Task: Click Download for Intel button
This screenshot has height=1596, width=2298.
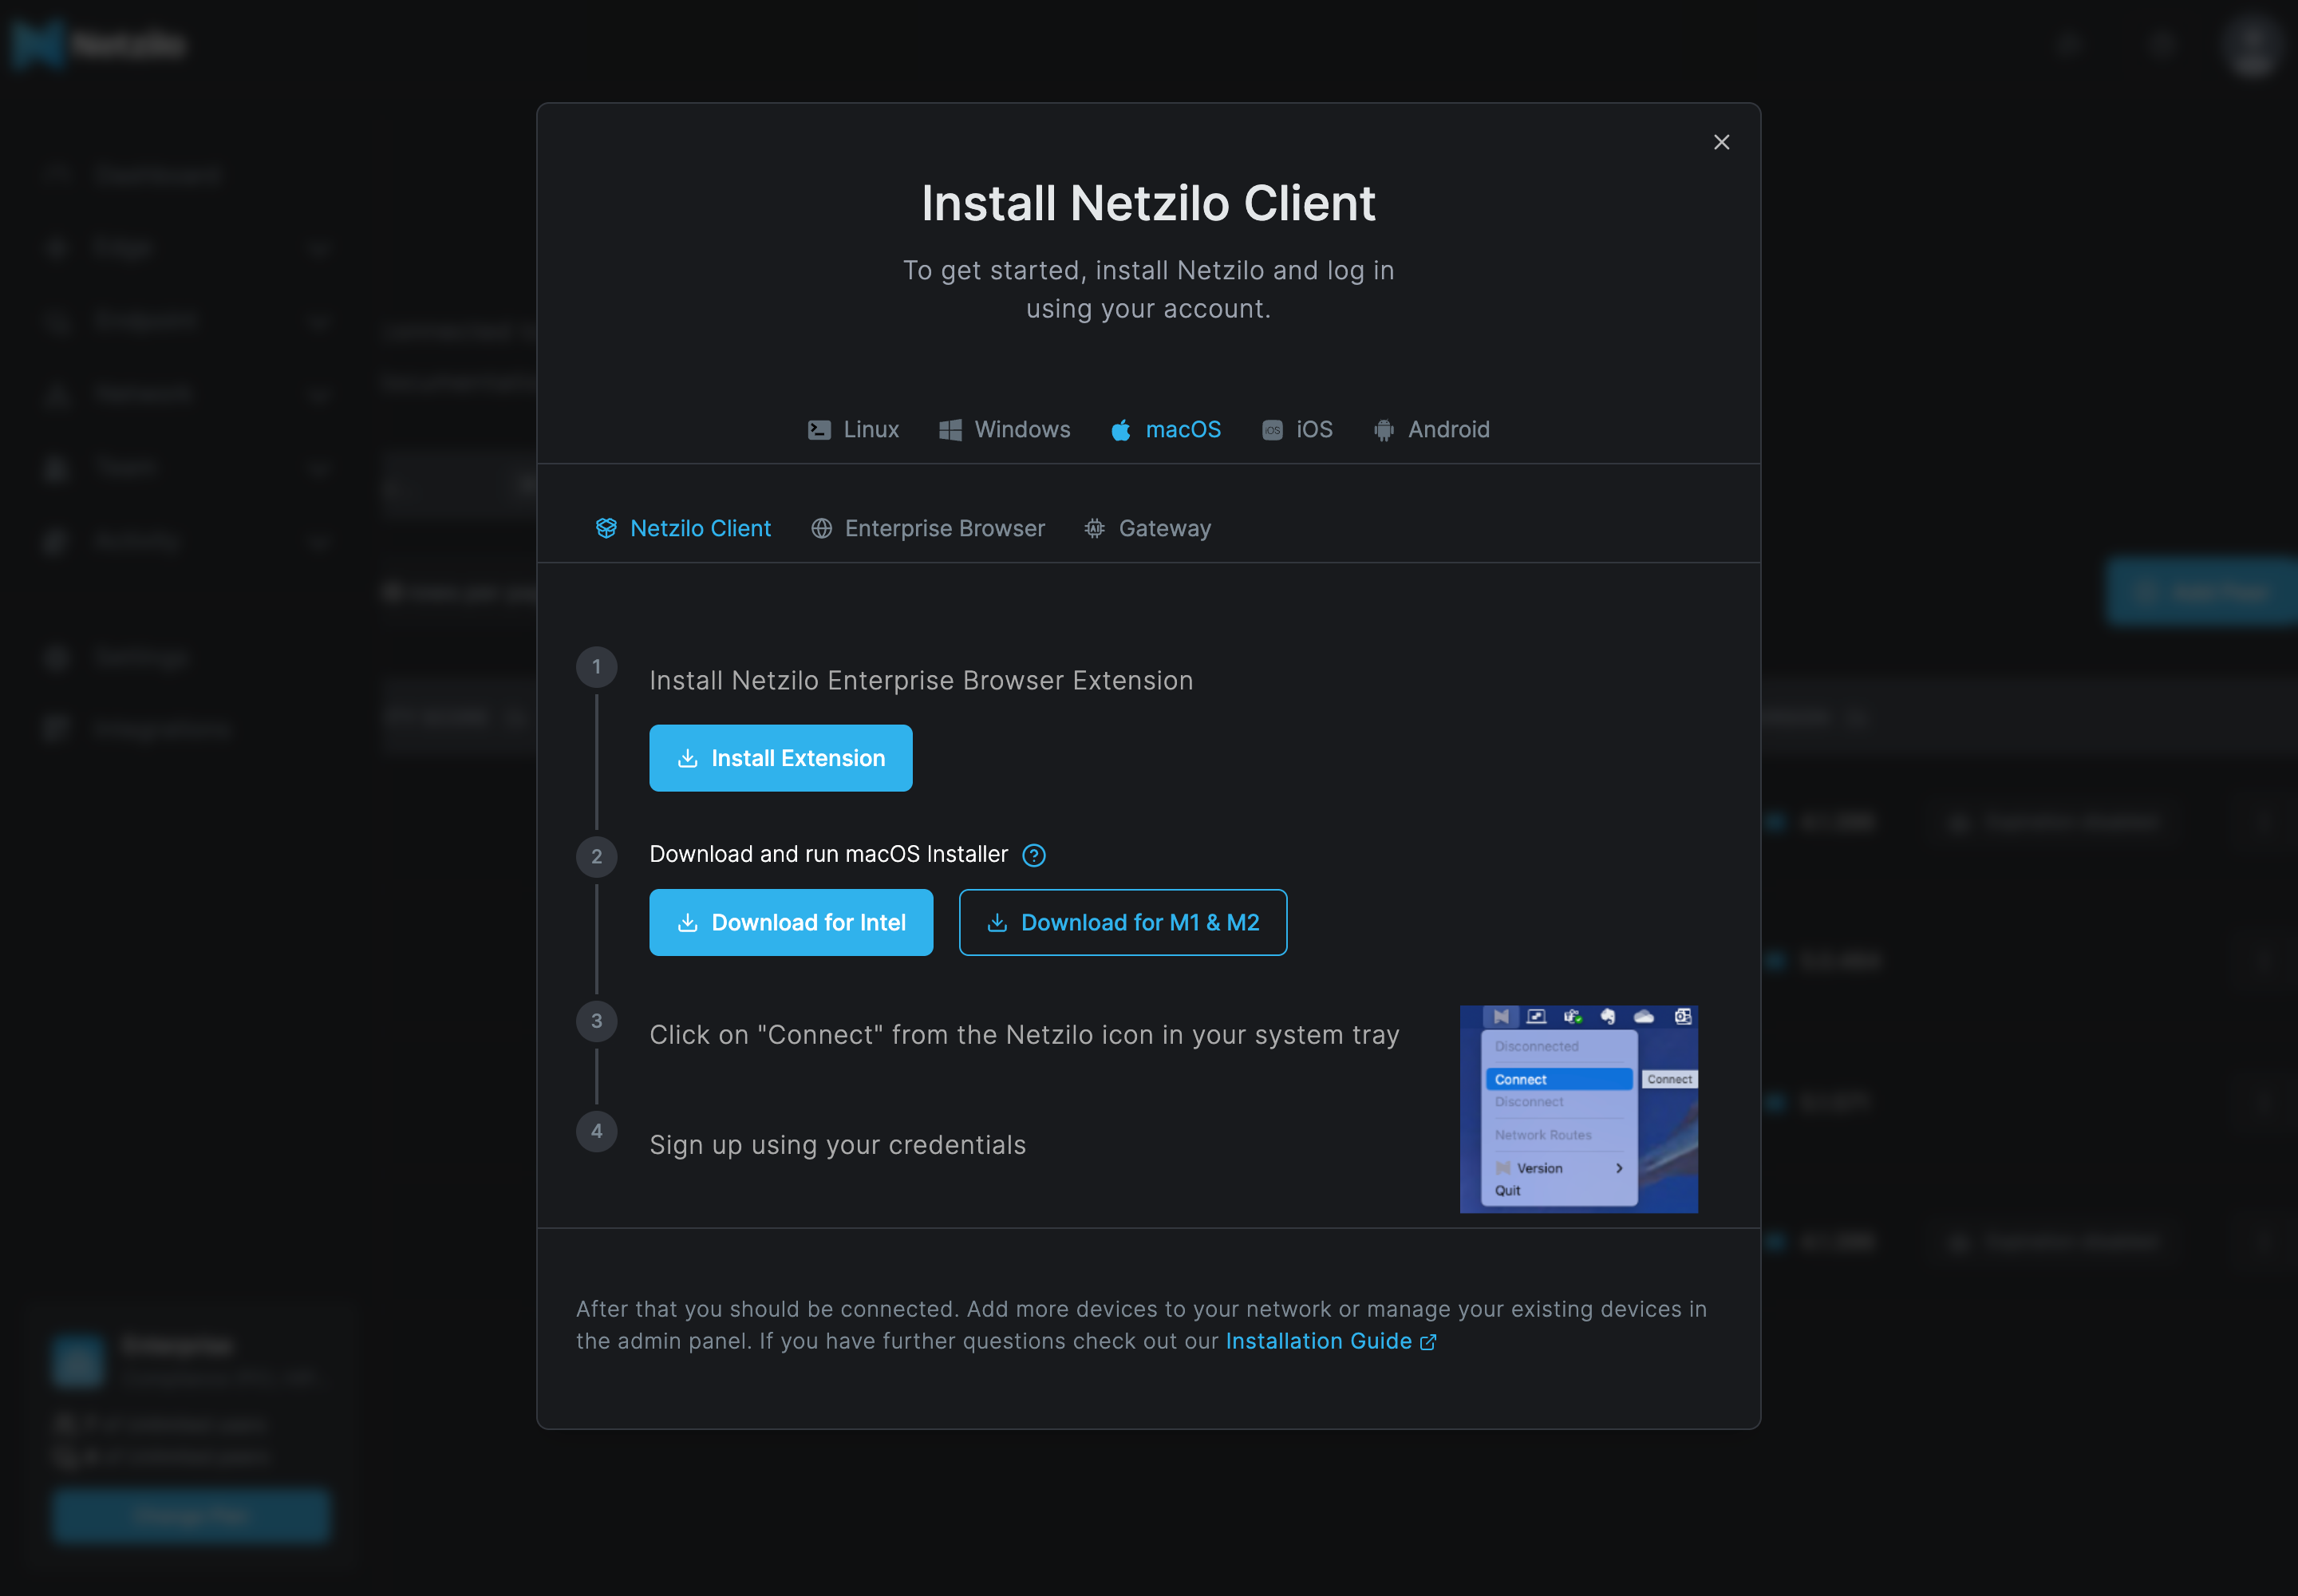Action: pos(790,922)
